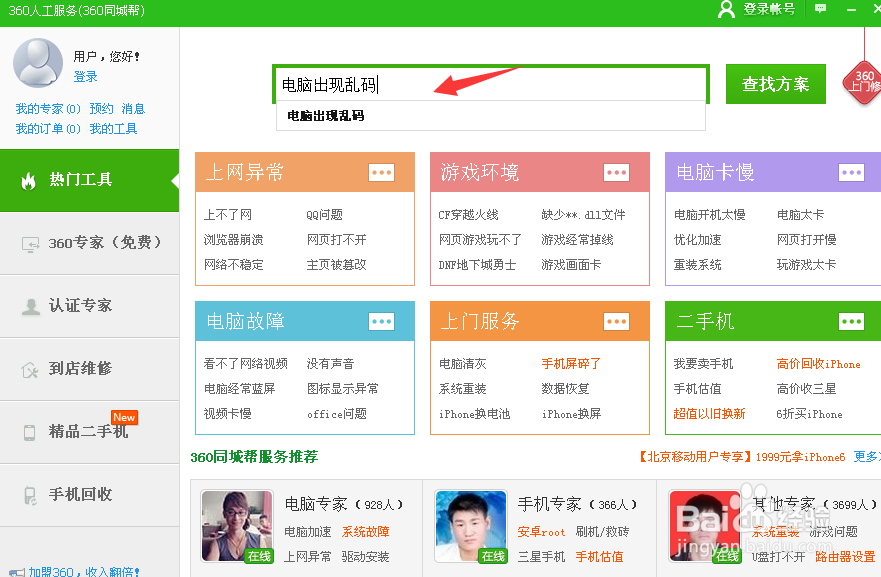Select 主页被篡改 problem
This screenshot has width=881, height=577.
click(336, 265)
